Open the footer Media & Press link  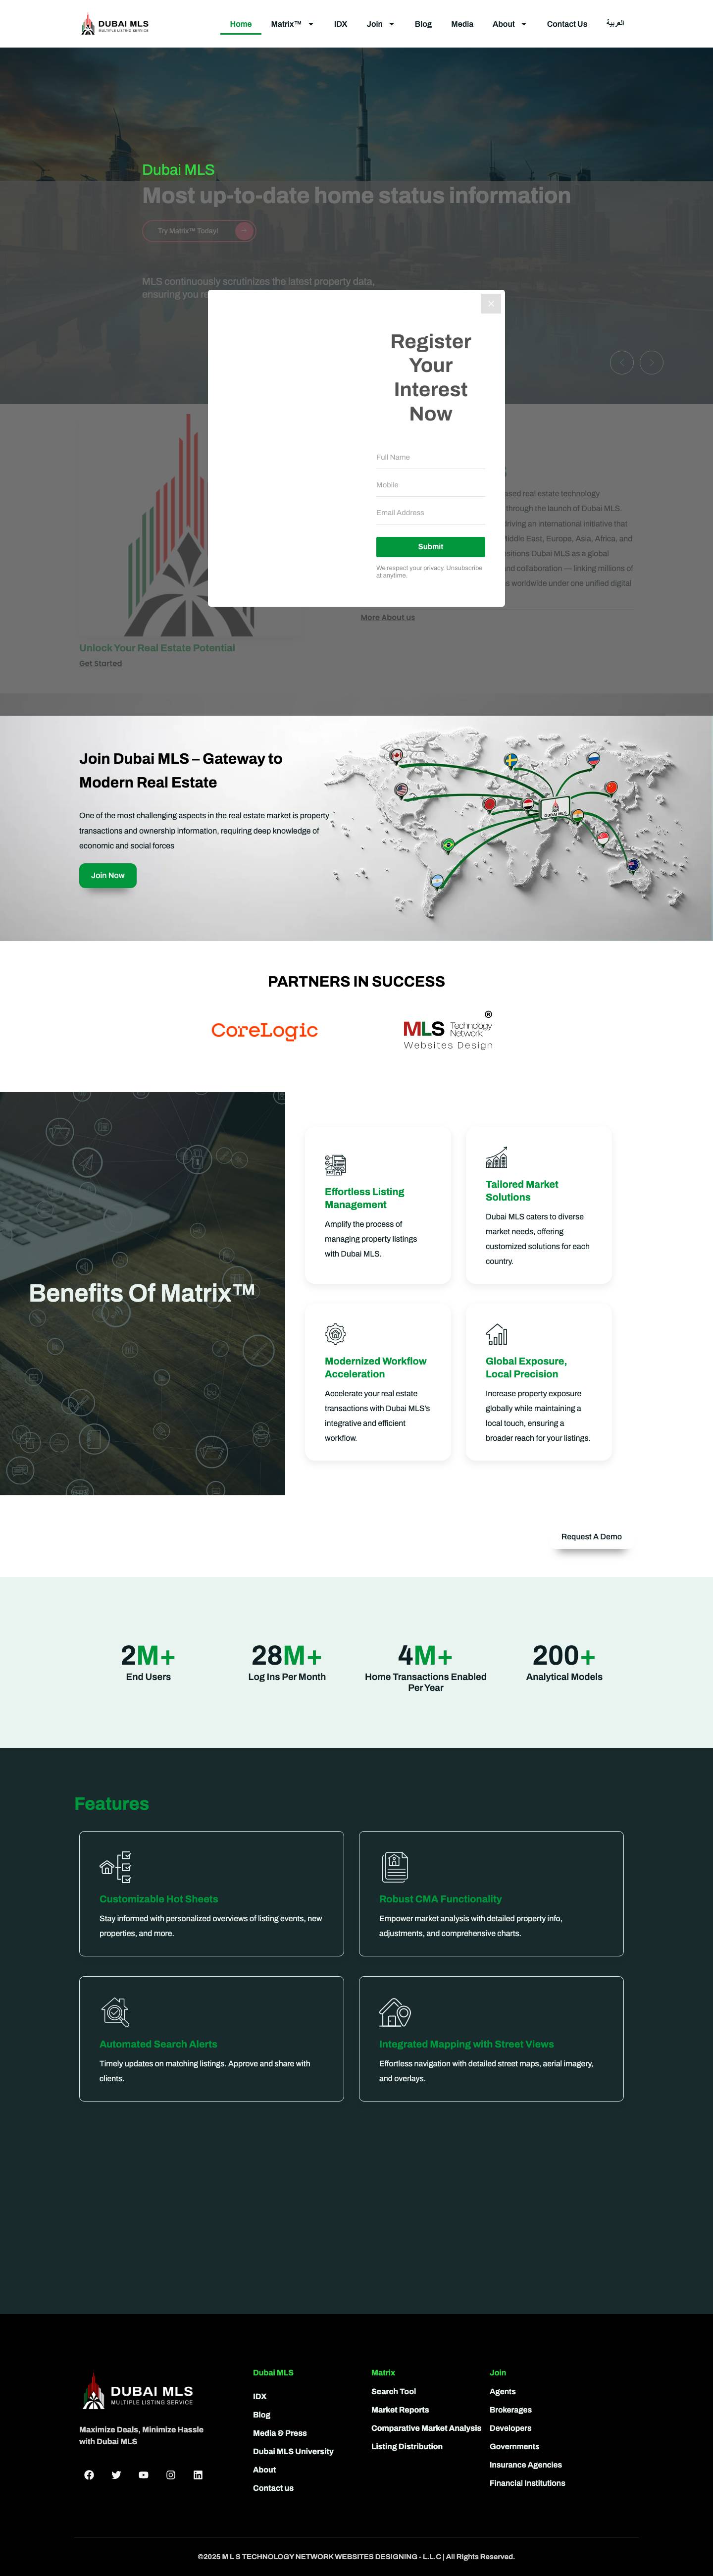[280, 2433]
